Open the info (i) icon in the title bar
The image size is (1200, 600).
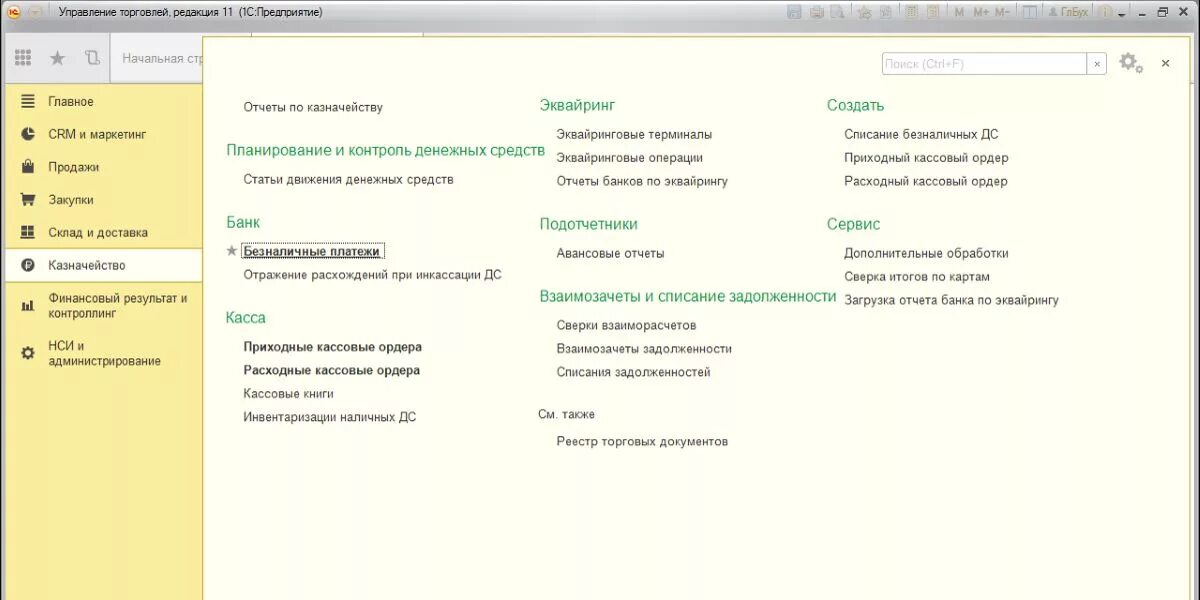click(1105, 12)
